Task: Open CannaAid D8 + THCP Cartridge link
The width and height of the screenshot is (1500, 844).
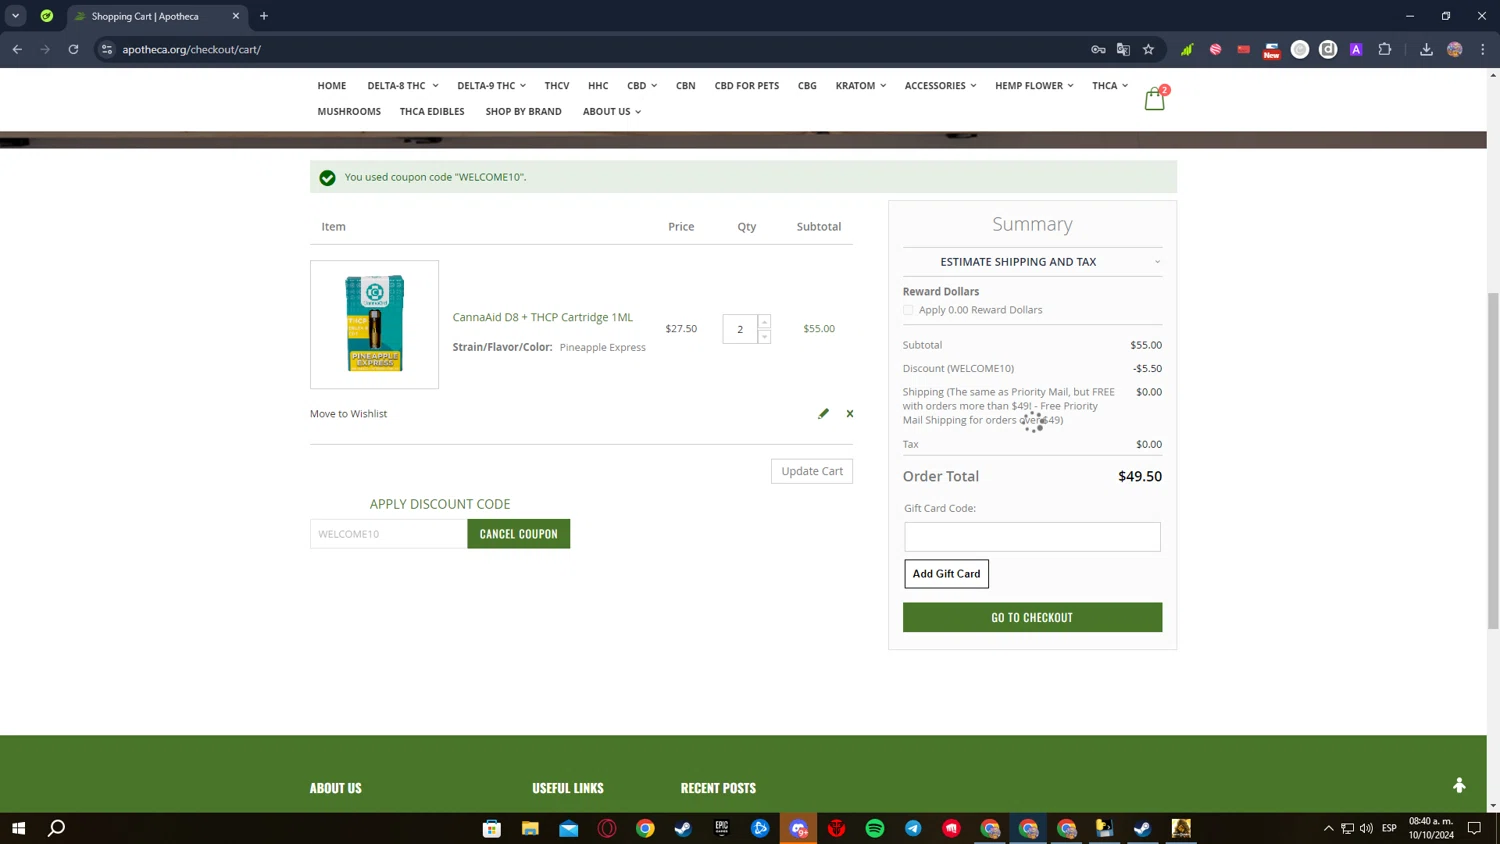Action: point(543,317)
